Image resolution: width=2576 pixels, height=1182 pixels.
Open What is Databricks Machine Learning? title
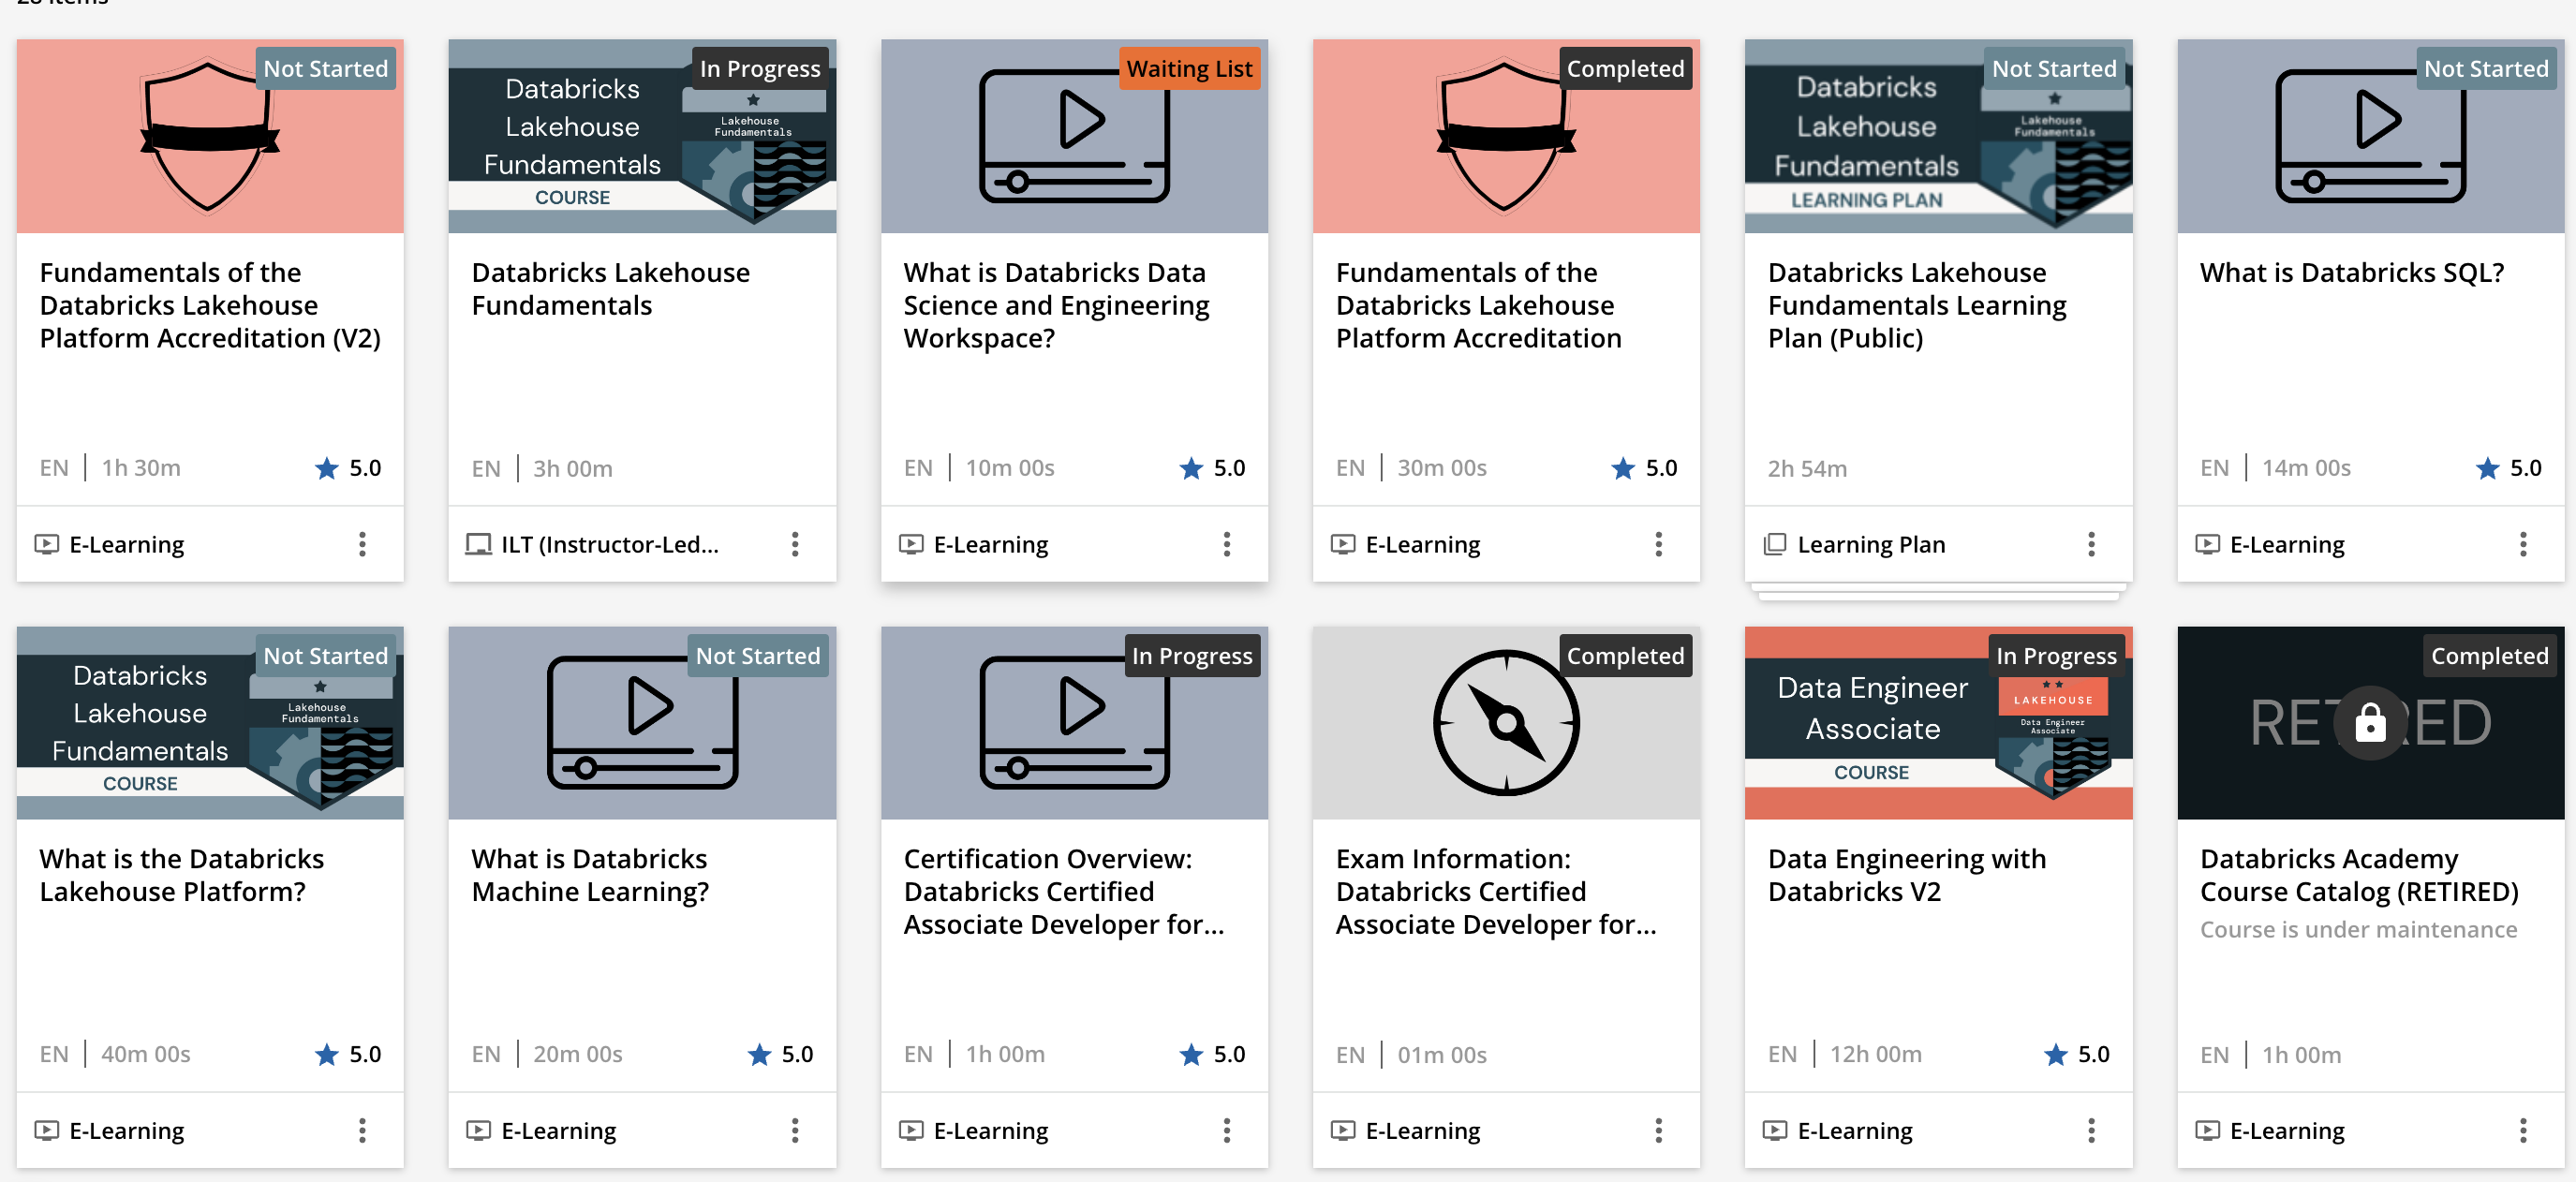tap(590, 875)
